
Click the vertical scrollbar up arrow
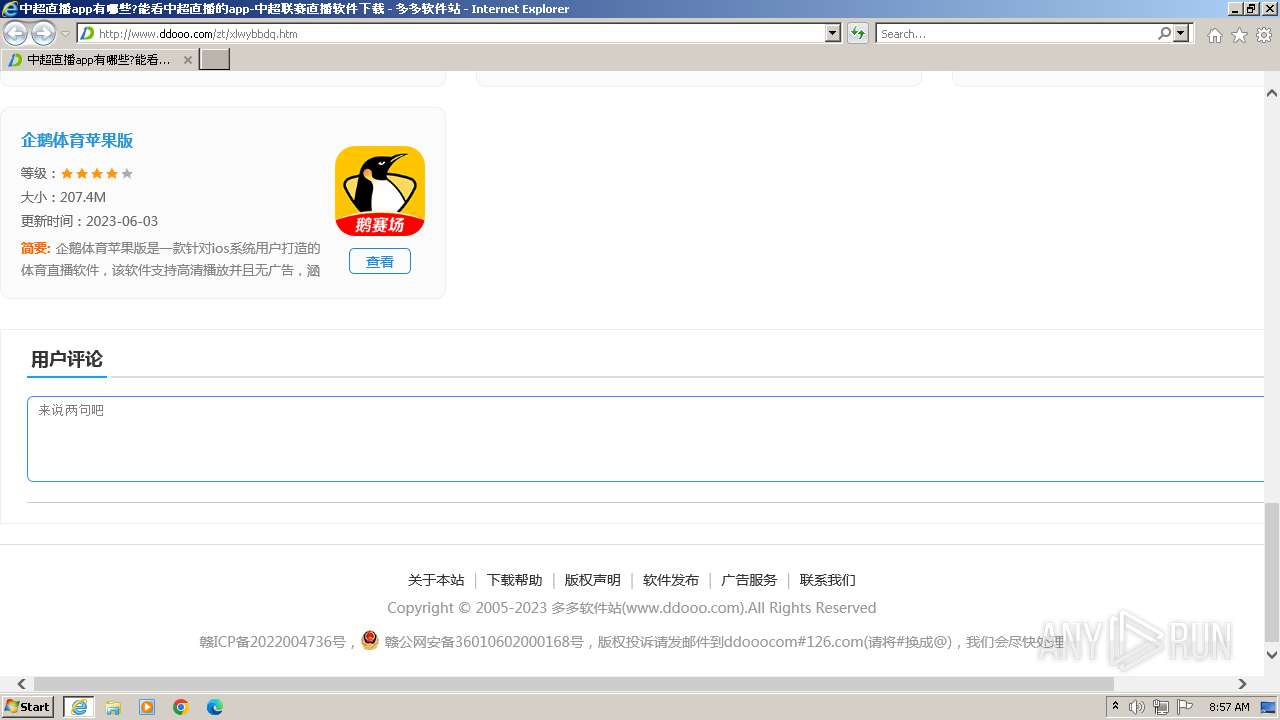click(1272, 93)
